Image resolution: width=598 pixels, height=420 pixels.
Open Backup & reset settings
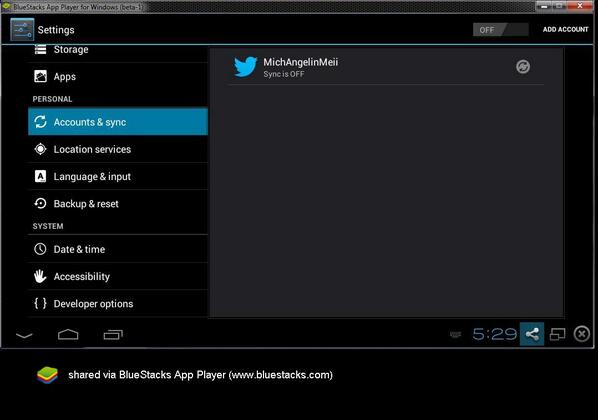coord(118,204)
